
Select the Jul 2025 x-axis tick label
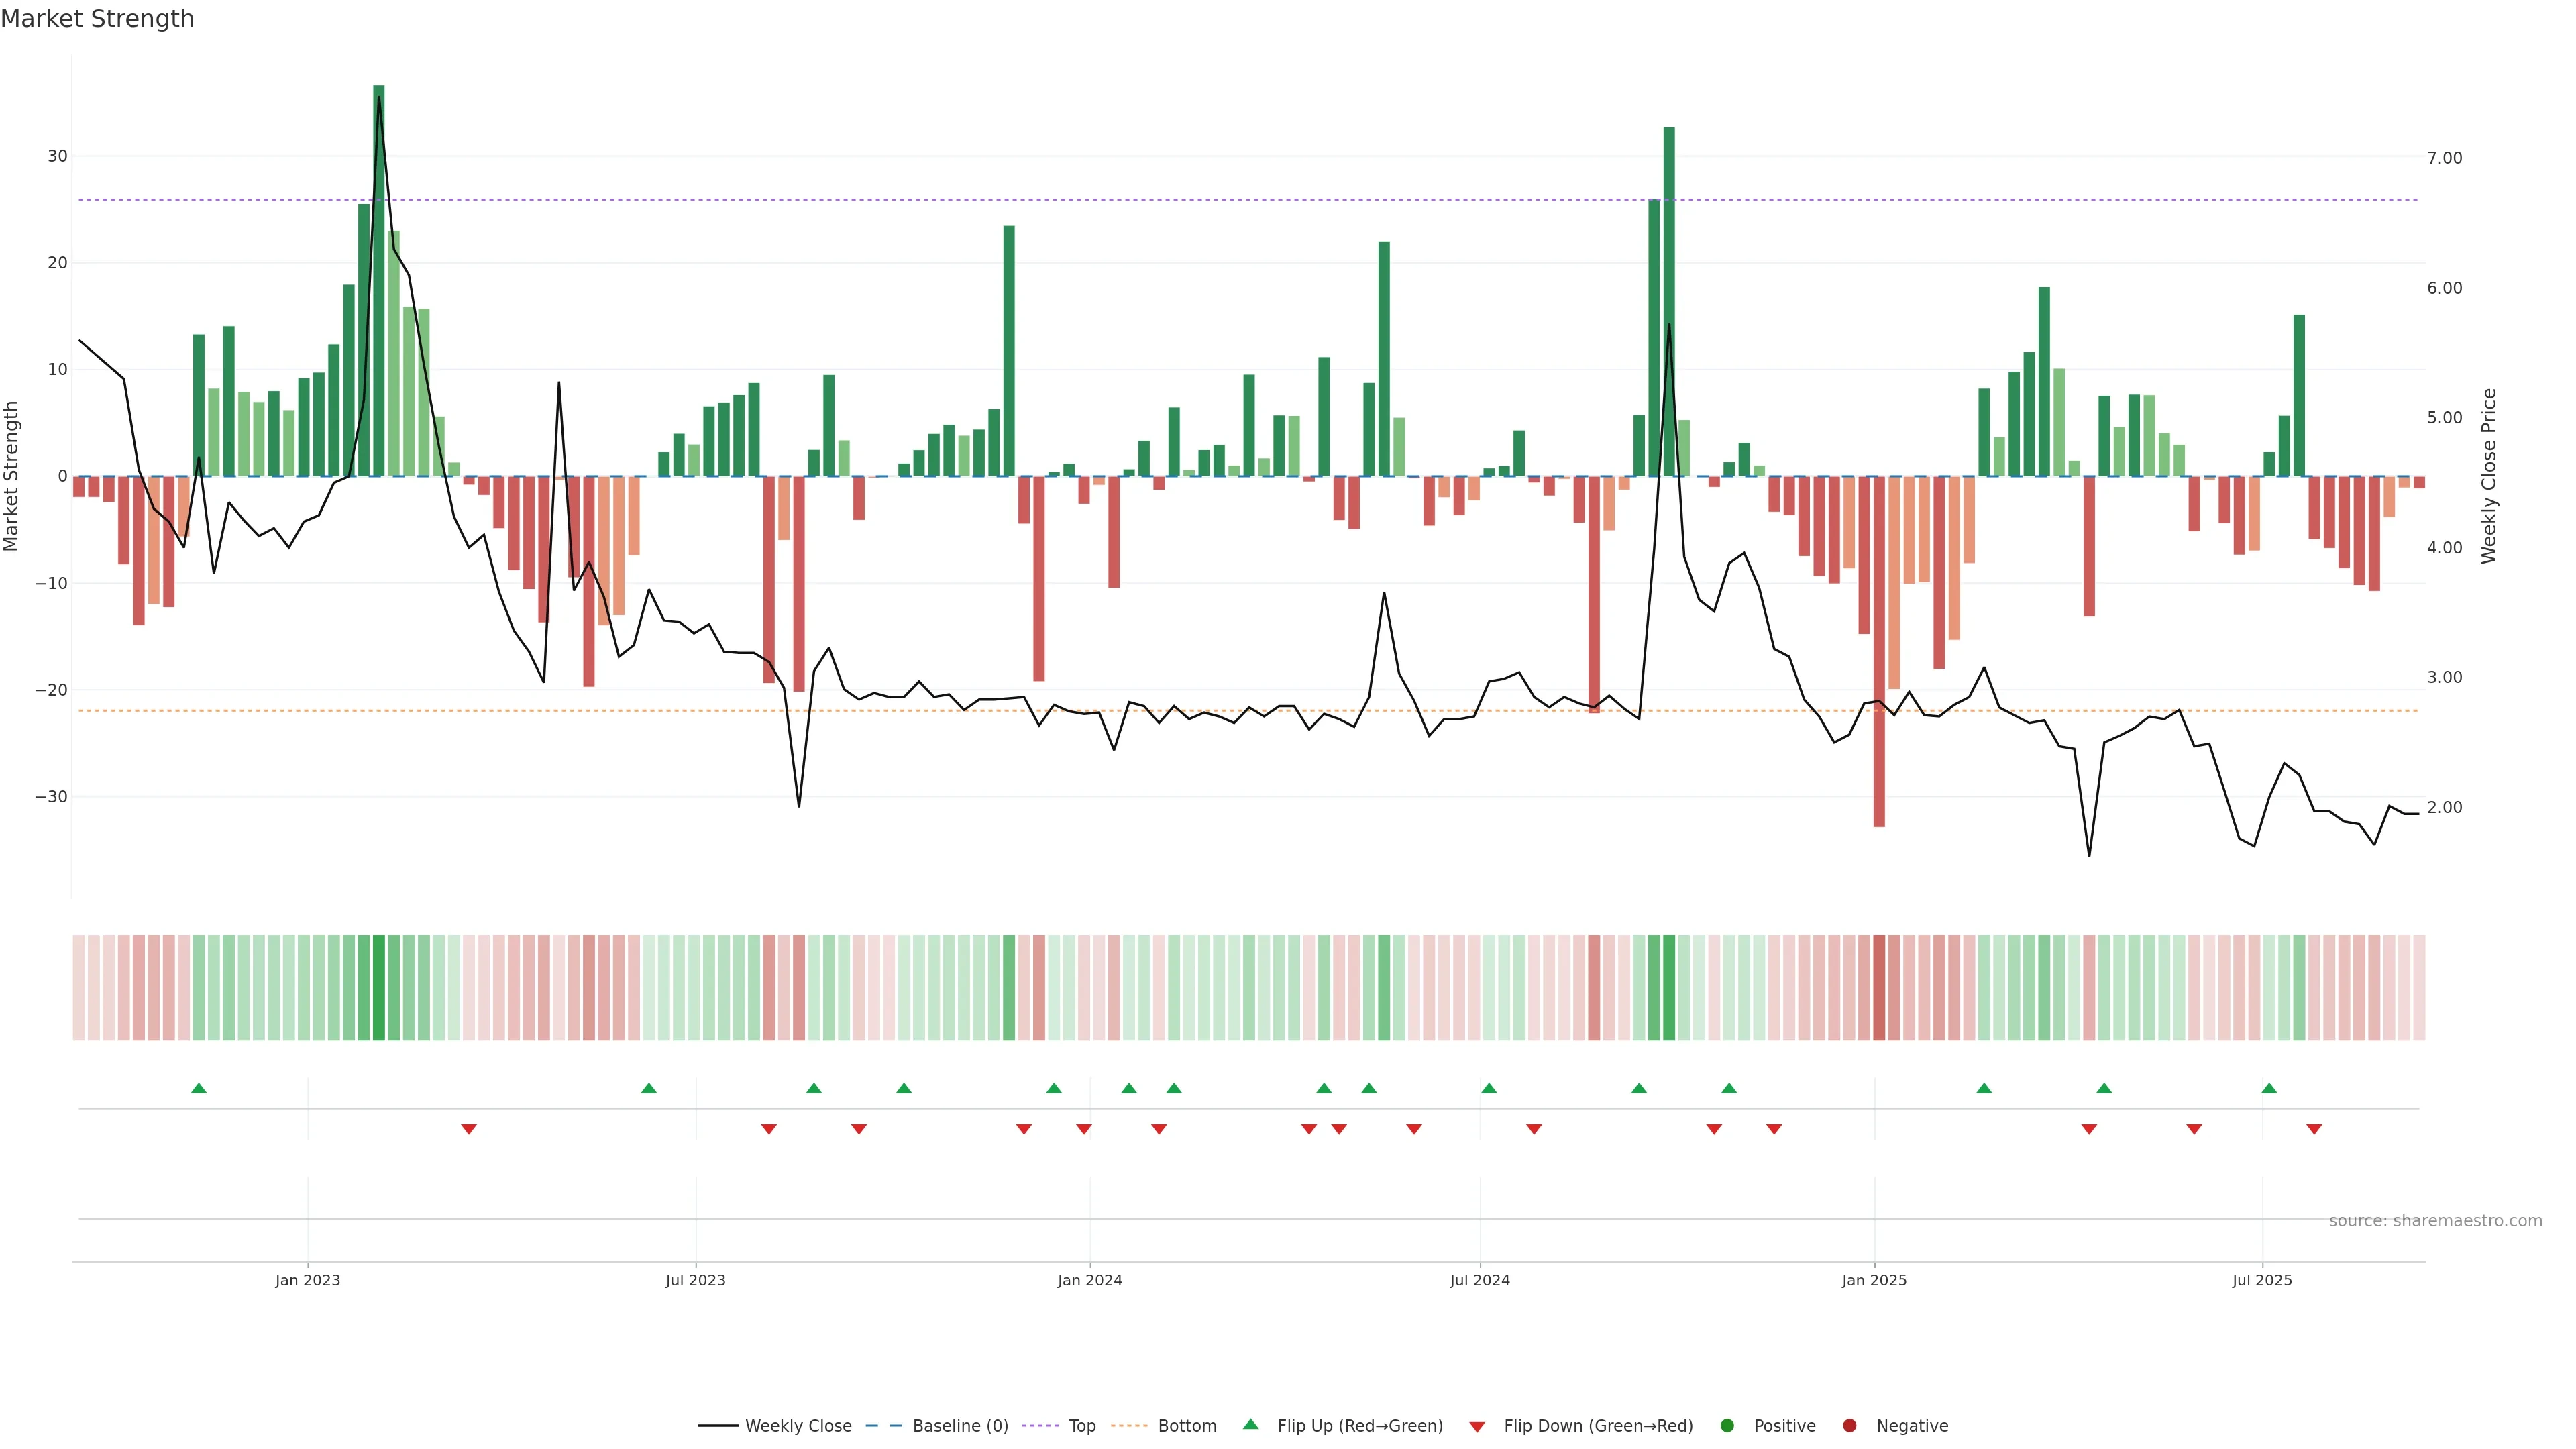pyautogui.click(x=2262, y=1280)
